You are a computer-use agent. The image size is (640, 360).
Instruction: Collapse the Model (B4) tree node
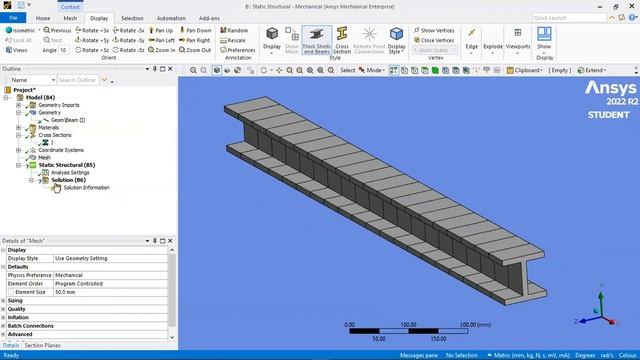(6, 98)
